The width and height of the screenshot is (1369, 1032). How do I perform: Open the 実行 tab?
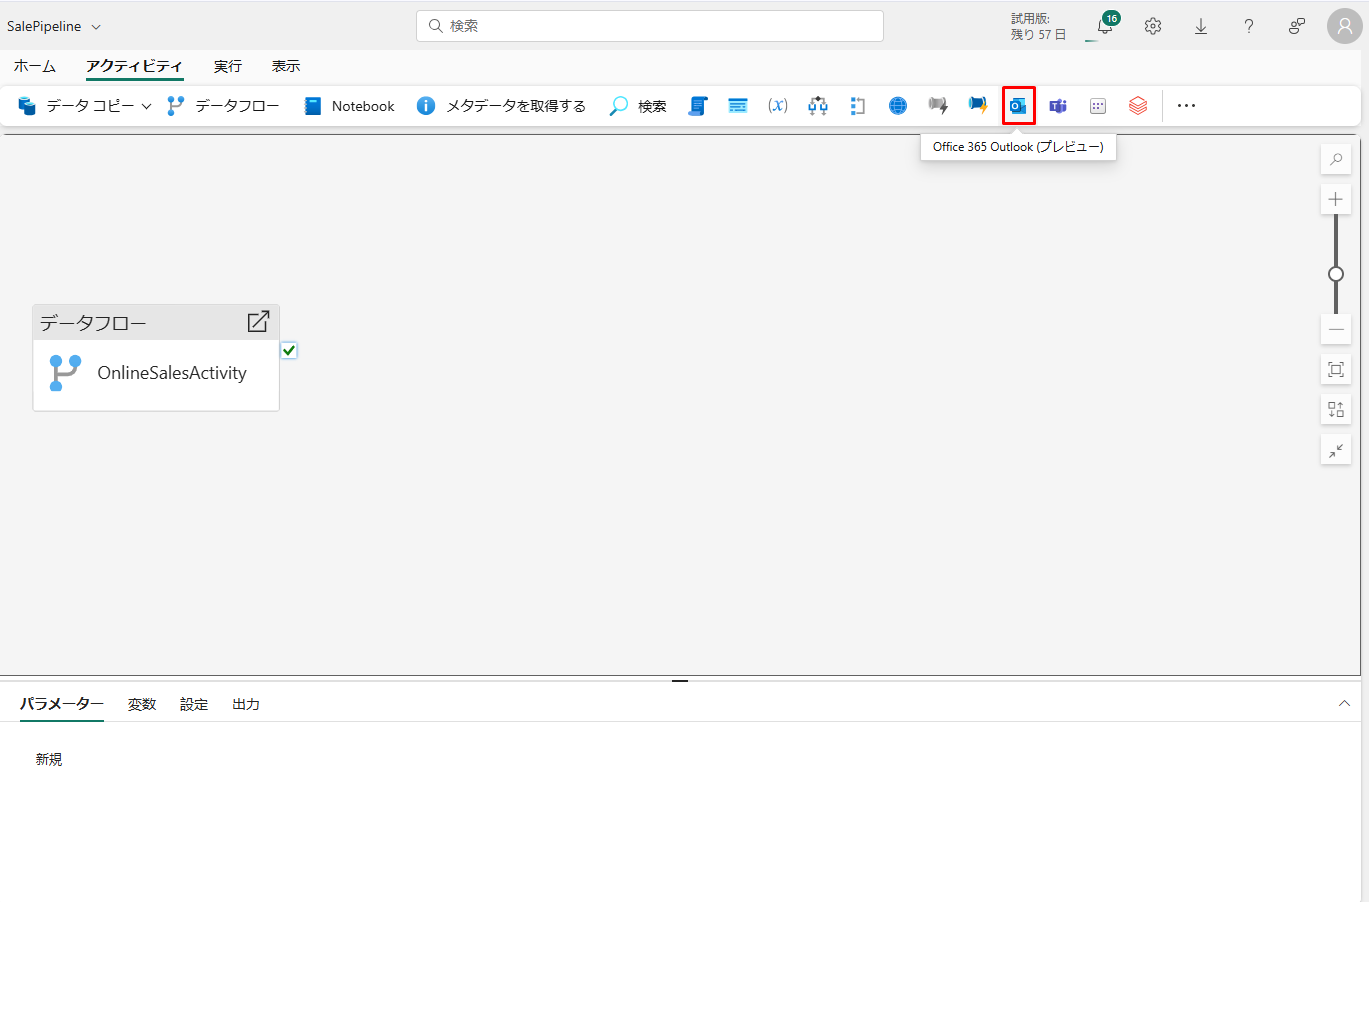[x=228, y=66]
